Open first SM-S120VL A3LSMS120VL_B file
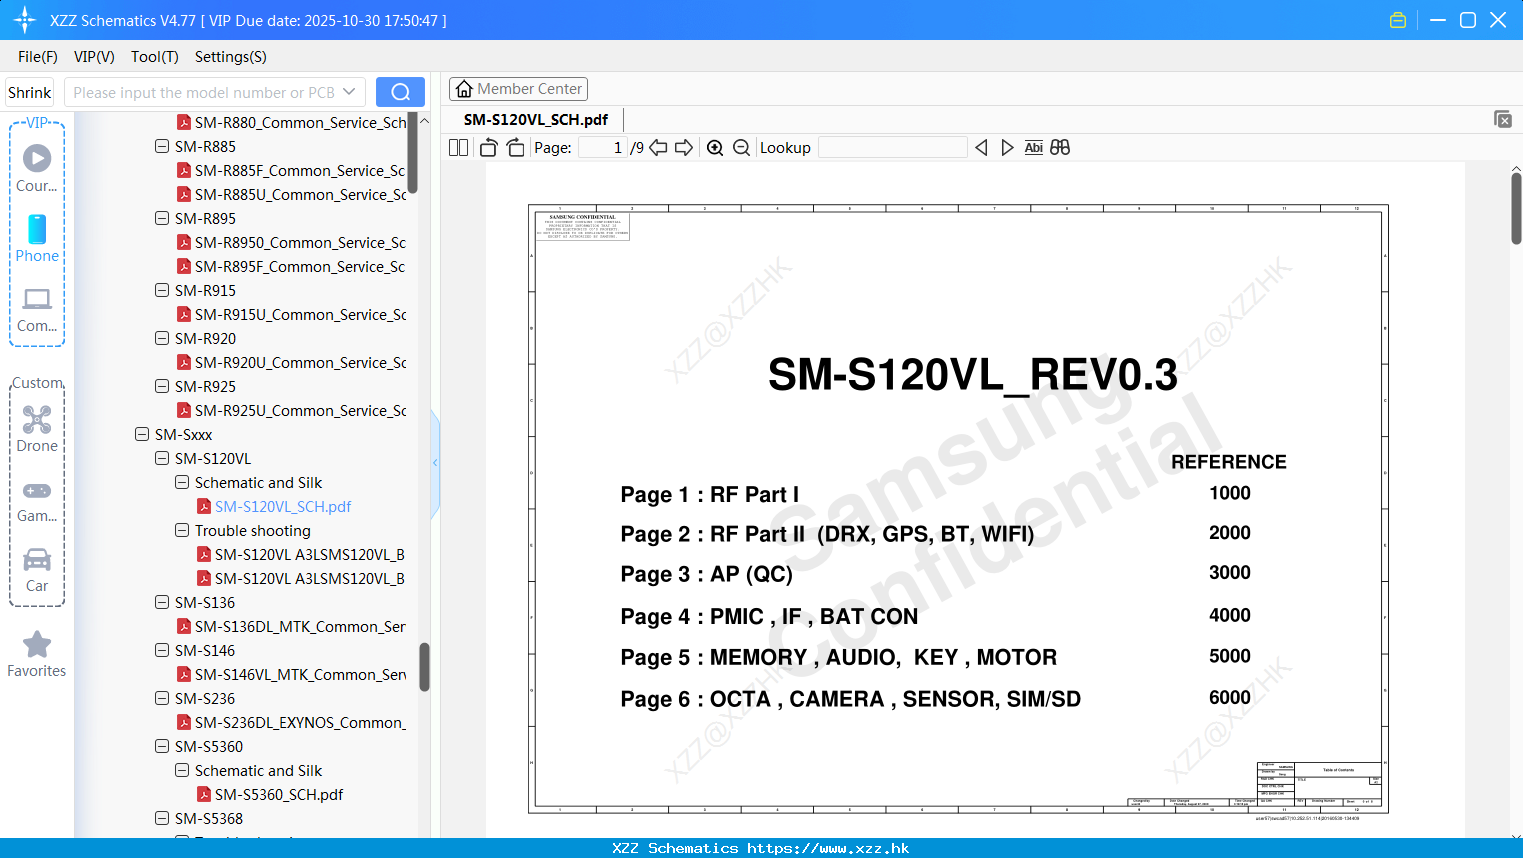 [310, 554]
